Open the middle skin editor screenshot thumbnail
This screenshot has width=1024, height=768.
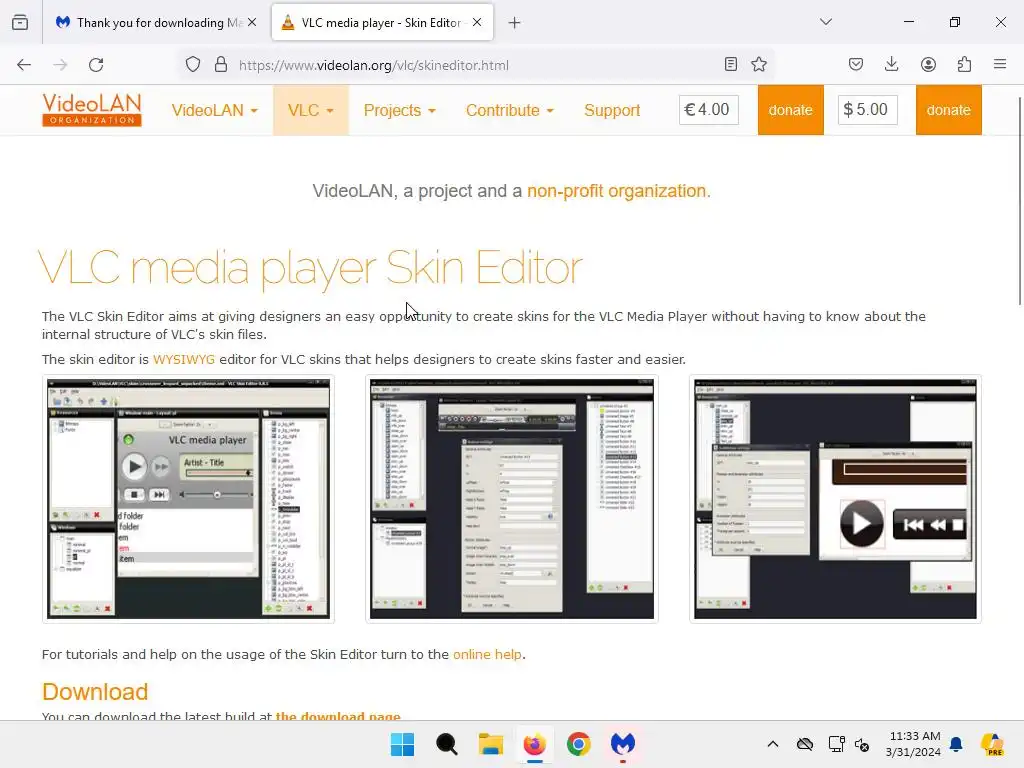[511, 499]
